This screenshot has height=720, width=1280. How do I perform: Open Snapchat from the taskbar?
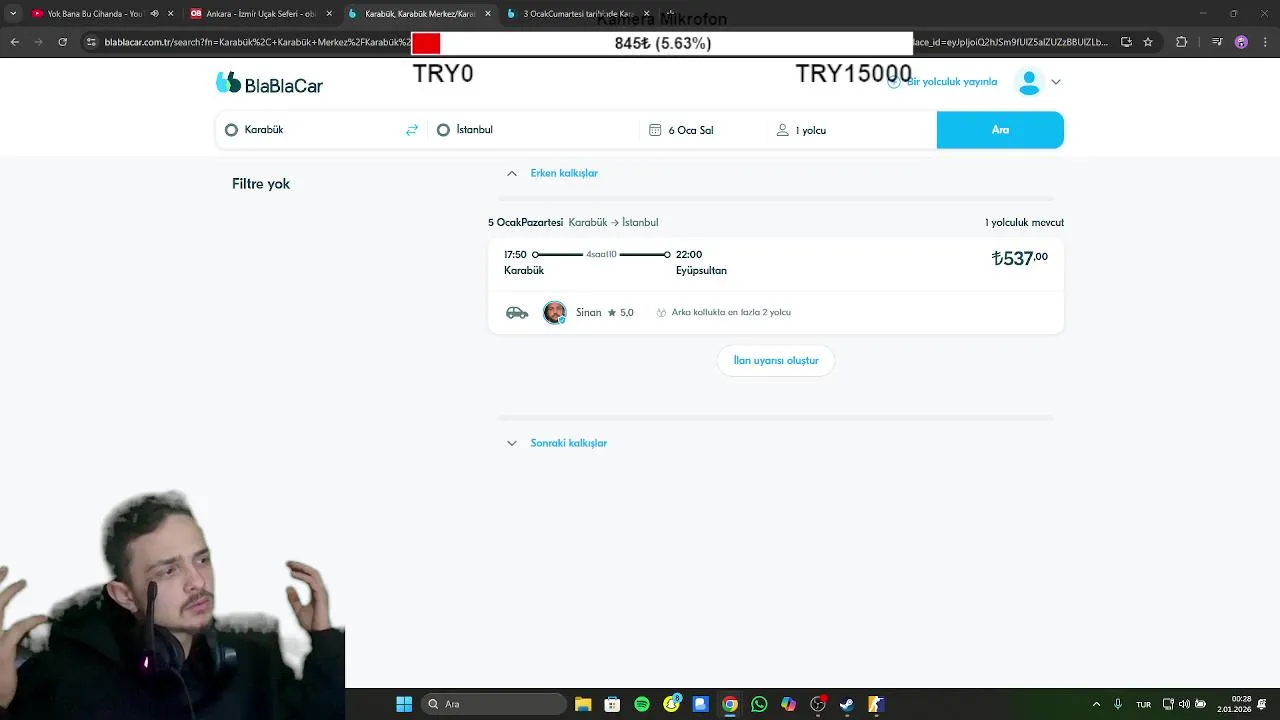(672, 704)
